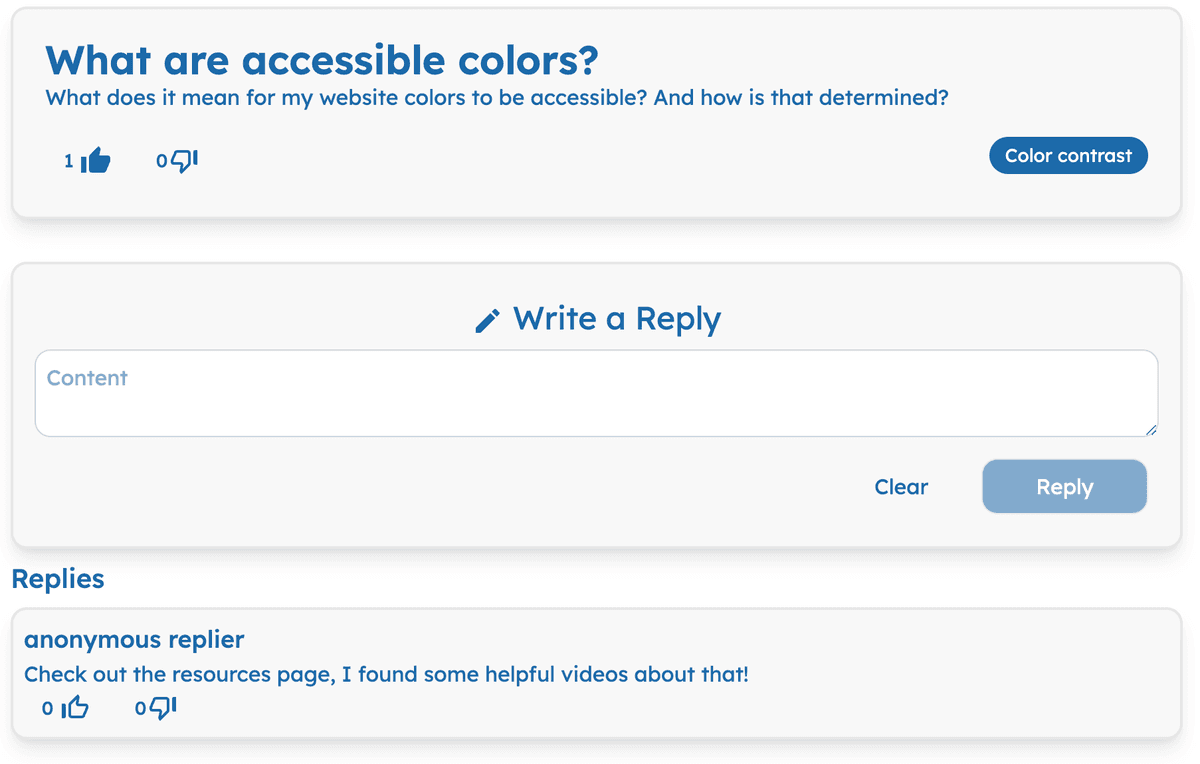1200x764 pixels.
Task: Click the Content textarea resize handle
Action: [1151, 429]
